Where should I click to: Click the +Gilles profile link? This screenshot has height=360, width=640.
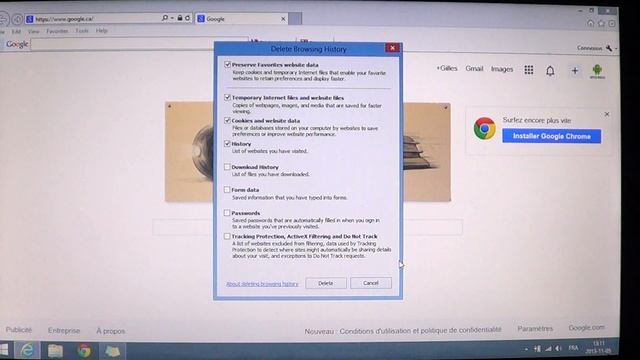447,68
